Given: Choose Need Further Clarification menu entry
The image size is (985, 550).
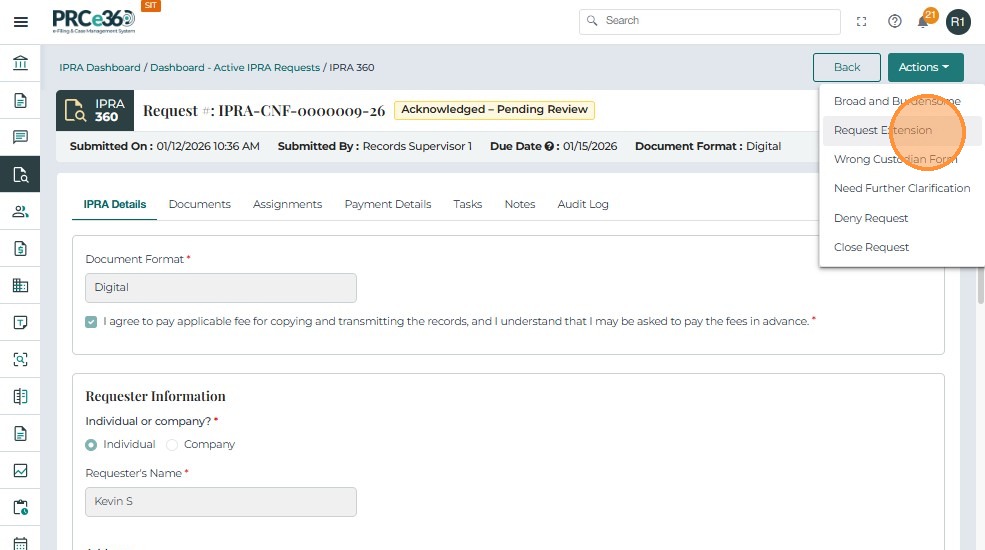Looking at the screenshot, I should pyautogui.click(x=901, y=188).
